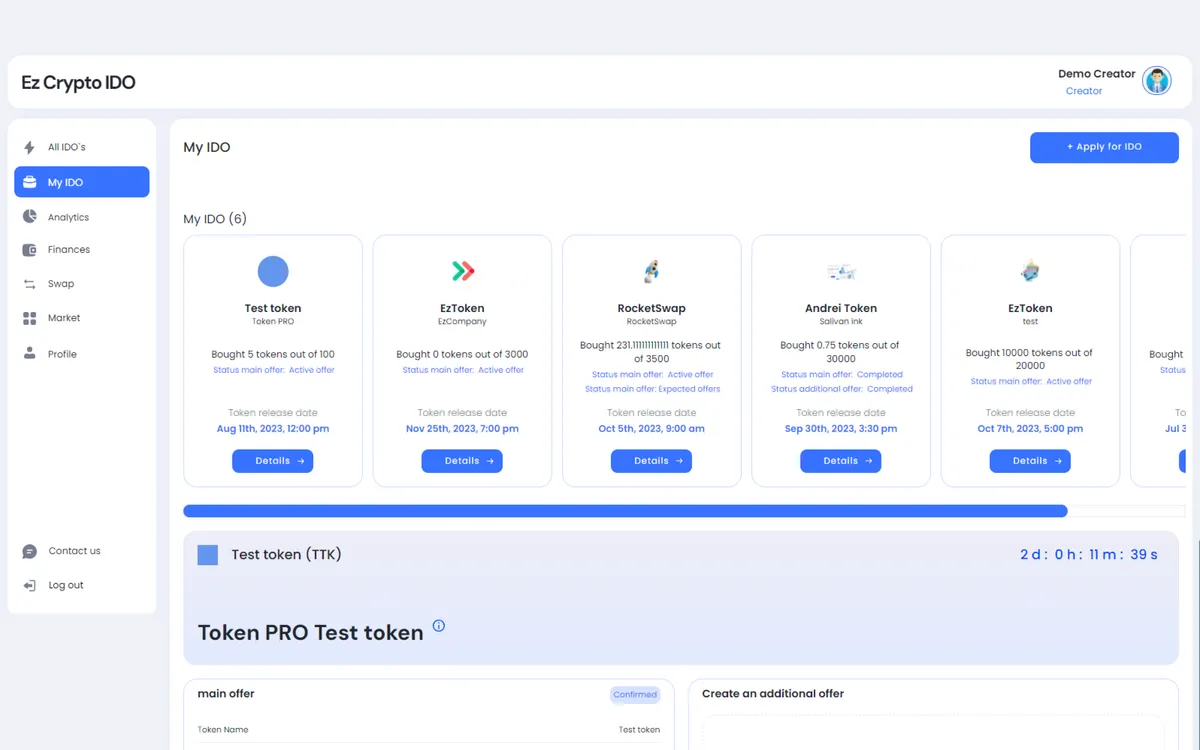This screenshot has width=1200, height=750.
Task: Click the Oct 5th, 2023, 9:00 am date
Action: [x=651, y=429]
